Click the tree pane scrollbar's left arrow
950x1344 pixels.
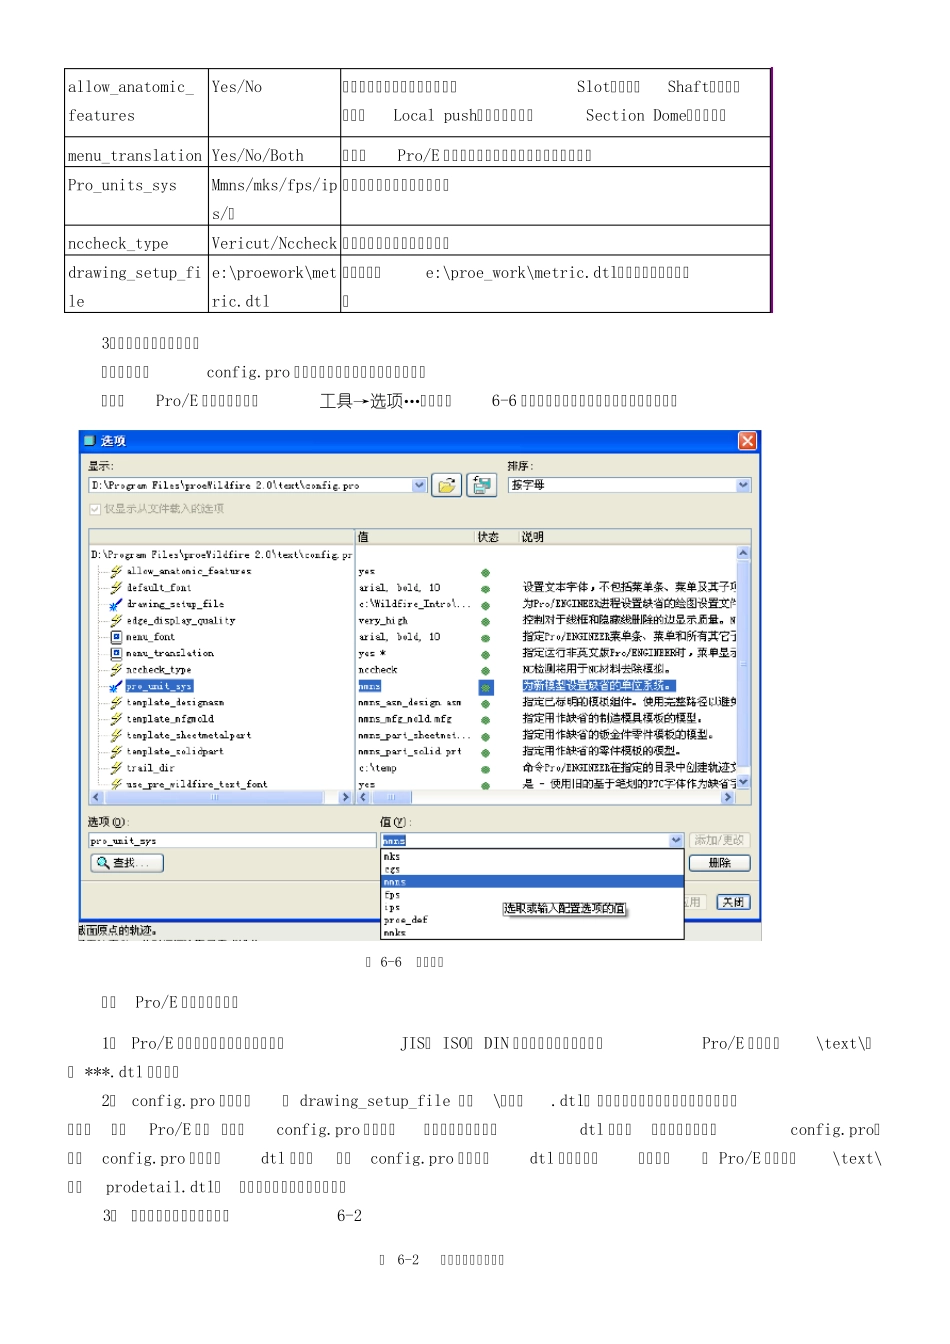coord(96,797)
